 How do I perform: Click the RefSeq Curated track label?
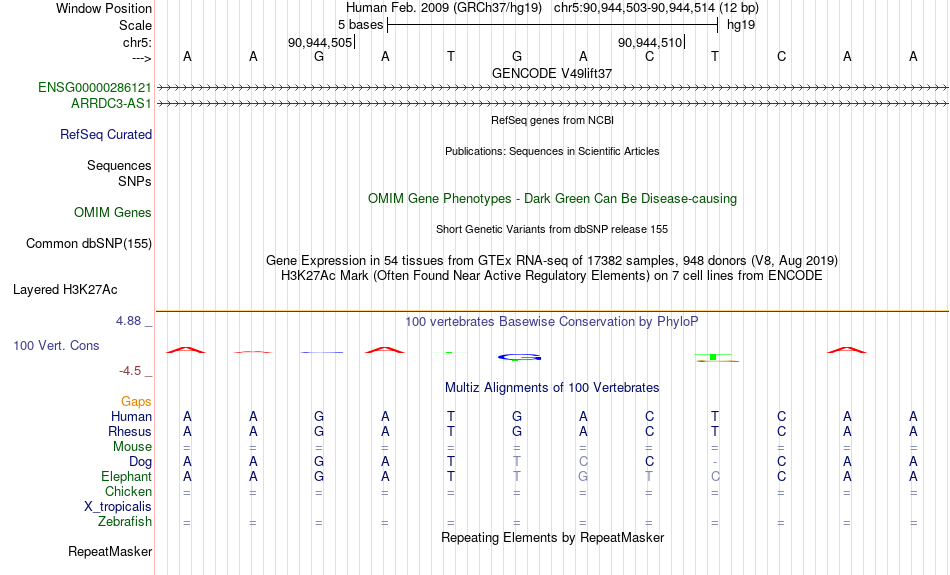tap(106, 135)
